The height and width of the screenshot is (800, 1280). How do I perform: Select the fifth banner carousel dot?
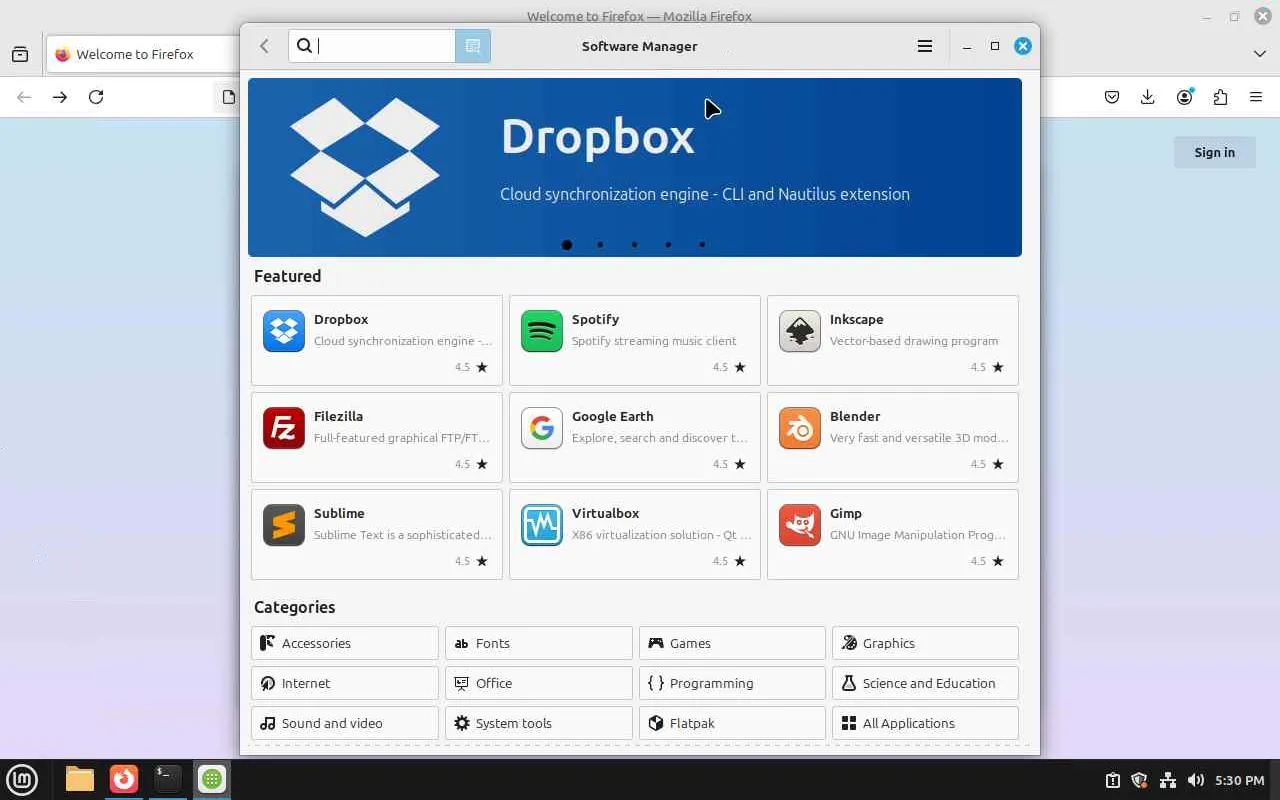tap(702, 244)
